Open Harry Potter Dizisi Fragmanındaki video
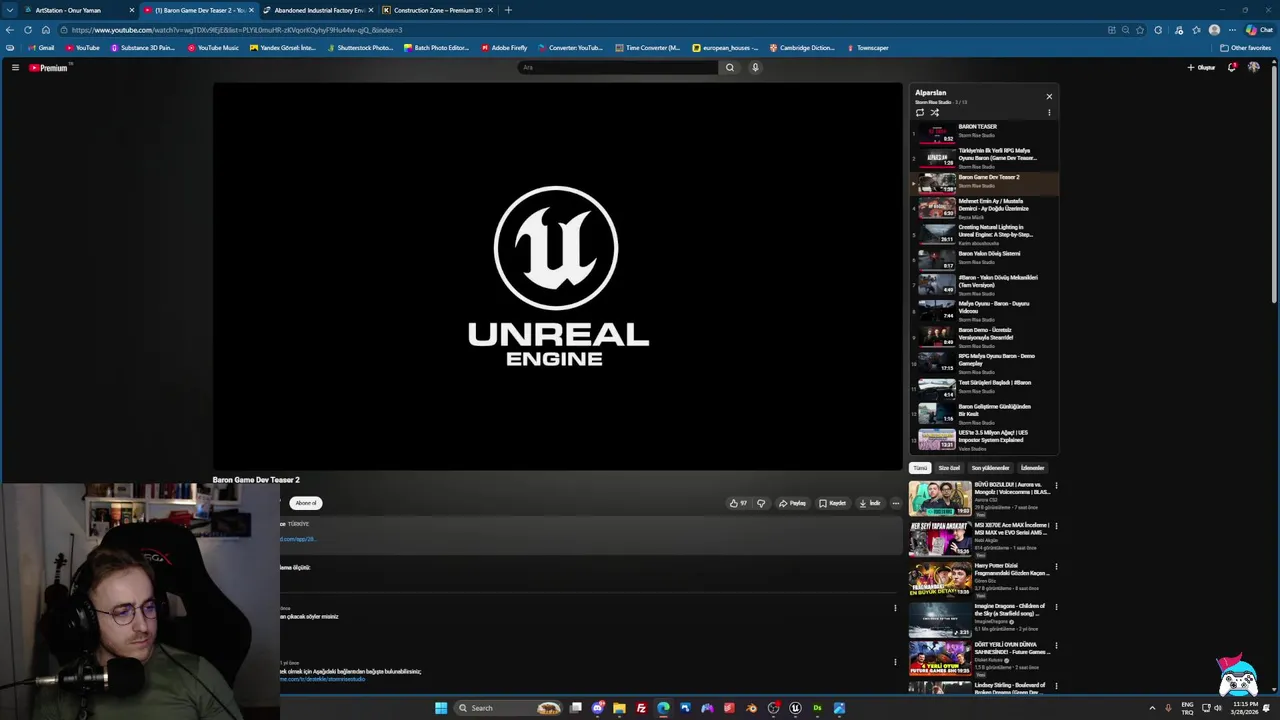 click(x=980, y=580)
